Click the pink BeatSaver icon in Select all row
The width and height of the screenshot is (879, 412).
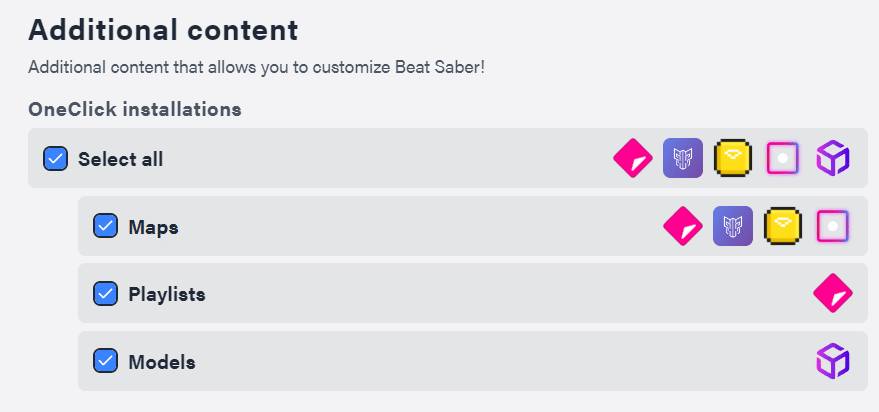632,158
